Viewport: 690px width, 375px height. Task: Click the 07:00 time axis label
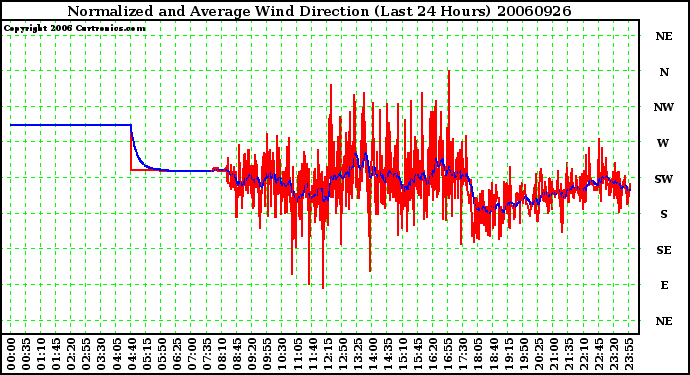[x=191, y=354]
